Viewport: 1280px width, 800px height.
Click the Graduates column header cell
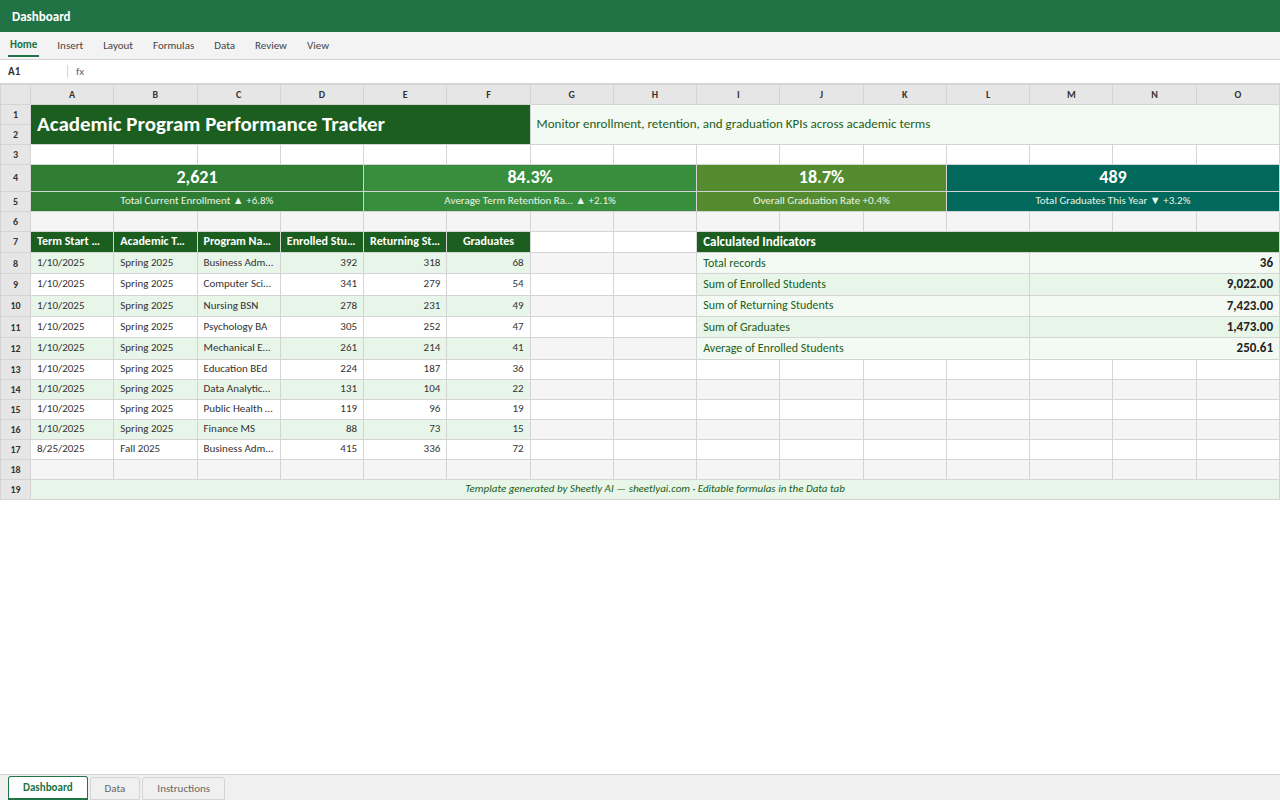(x=489, y=242)
